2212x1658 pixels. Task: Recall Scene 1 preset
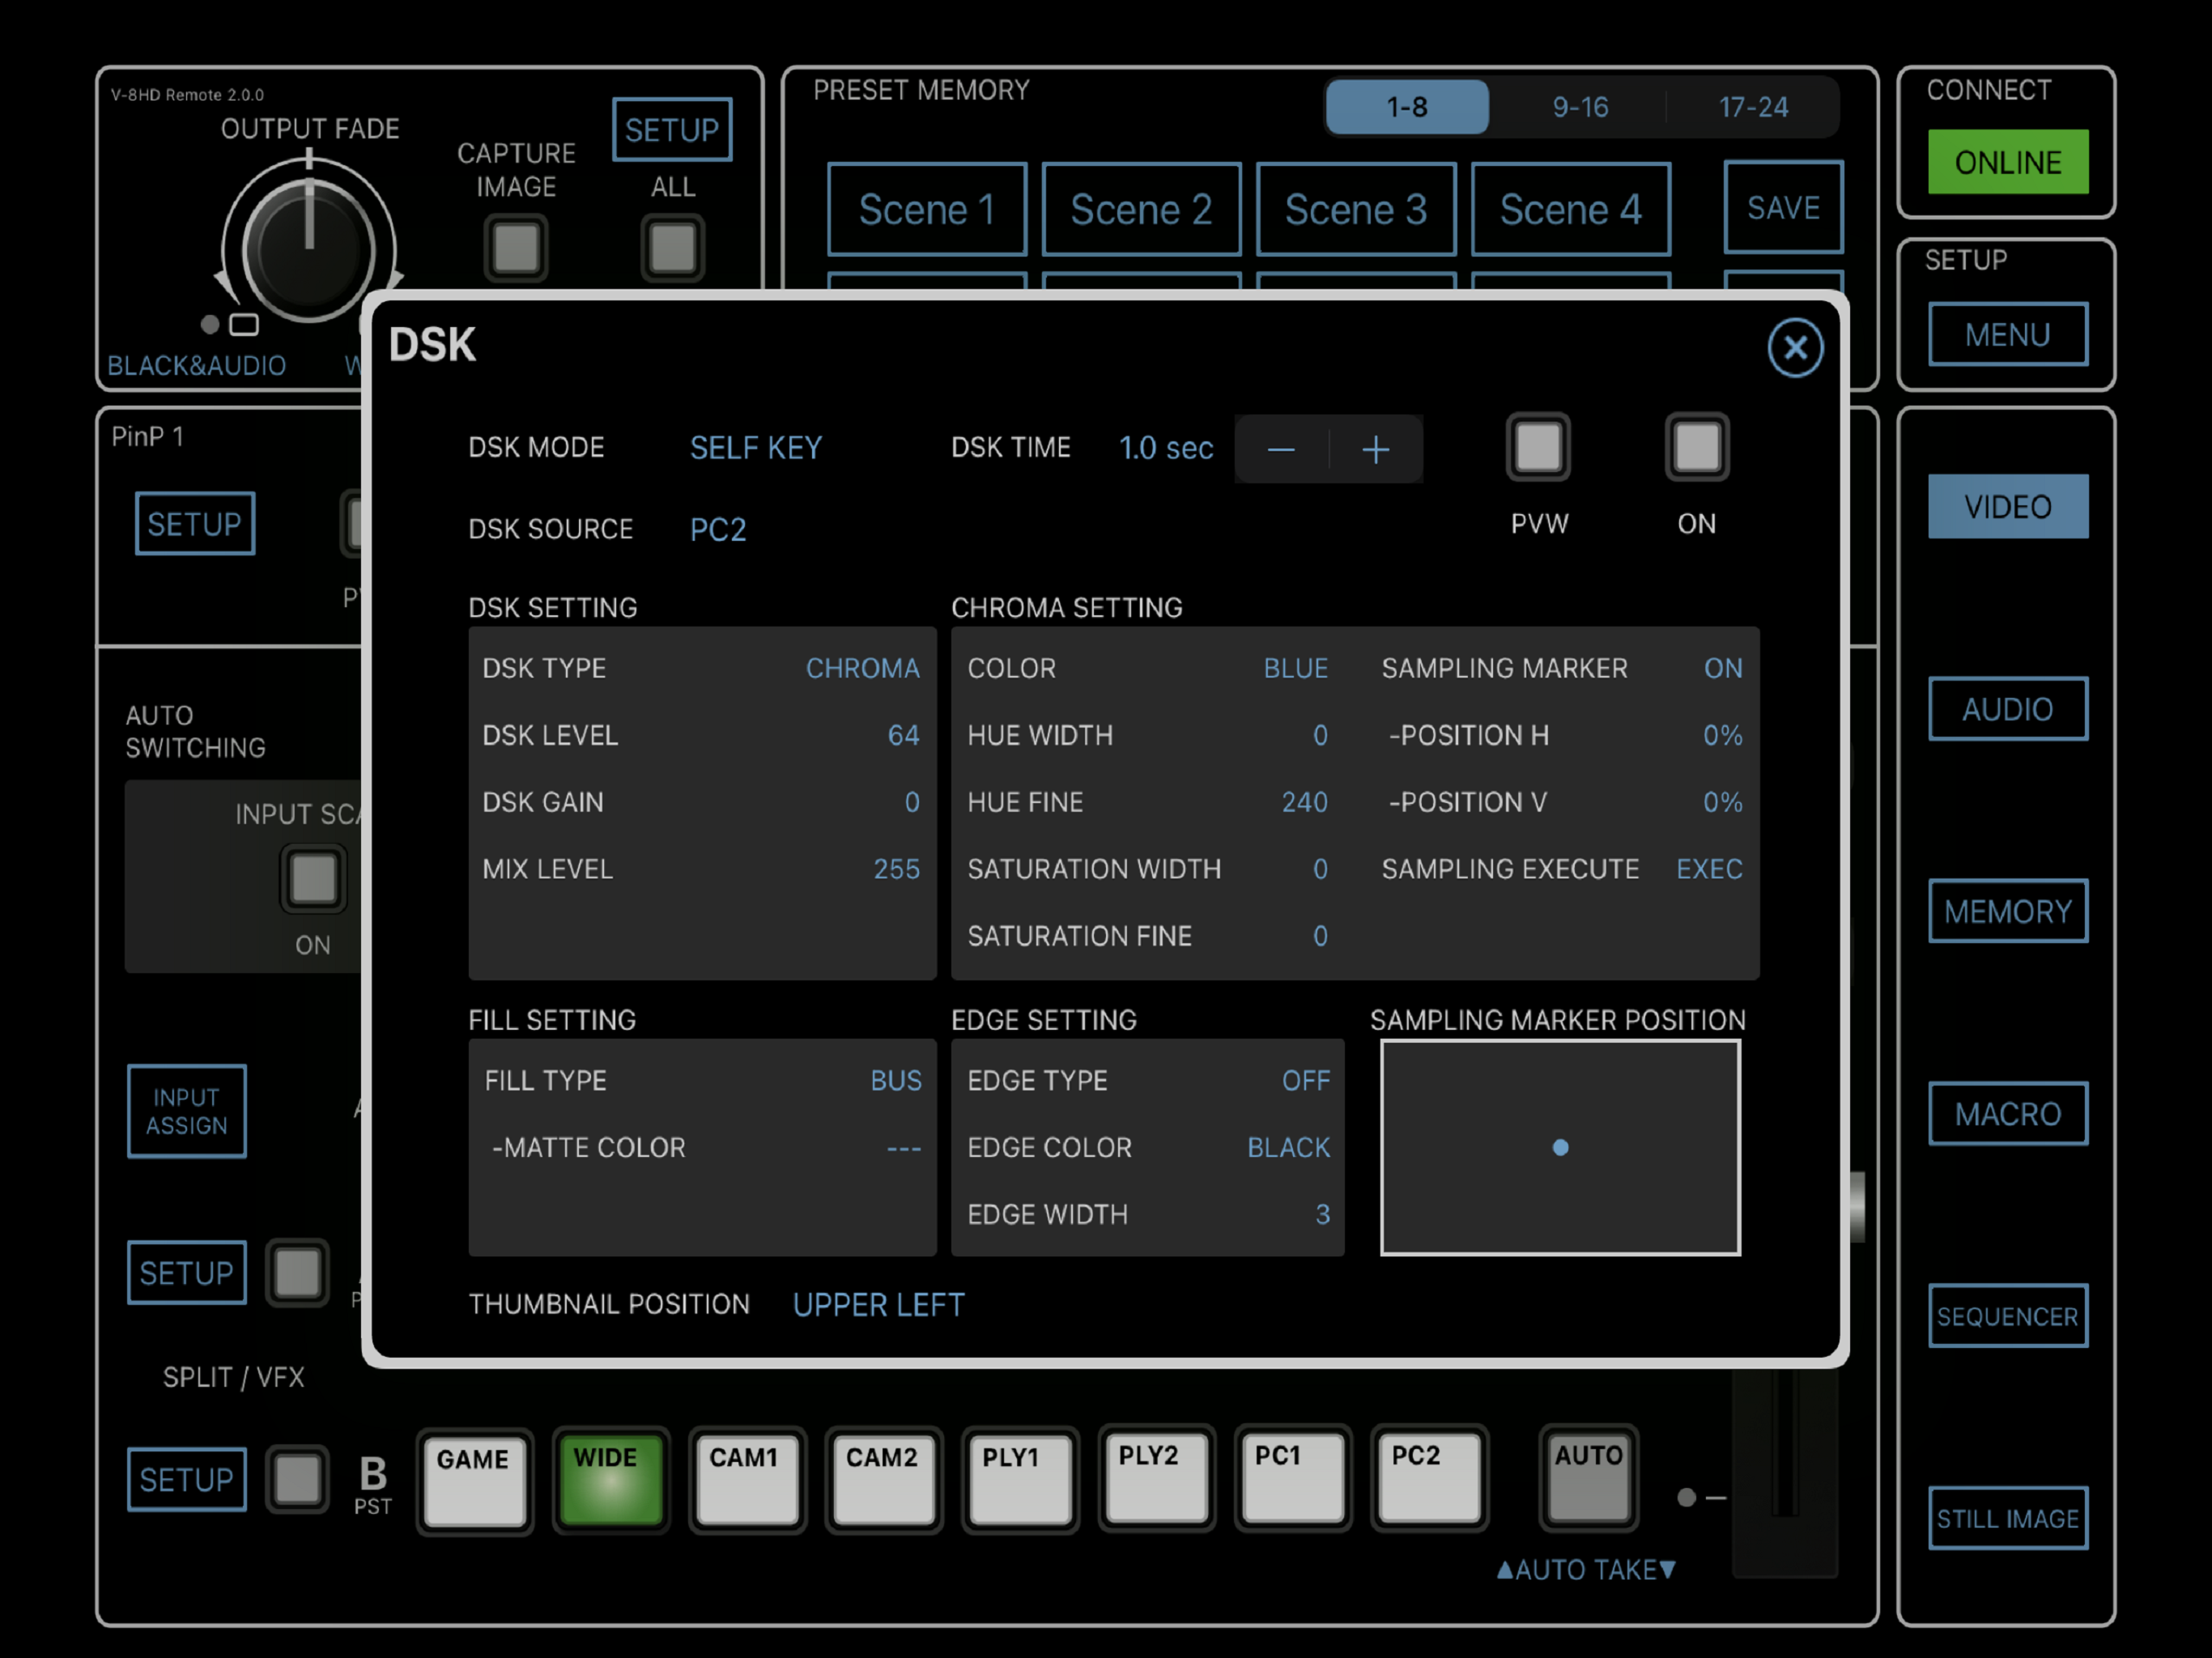click(x=927, y=209)
